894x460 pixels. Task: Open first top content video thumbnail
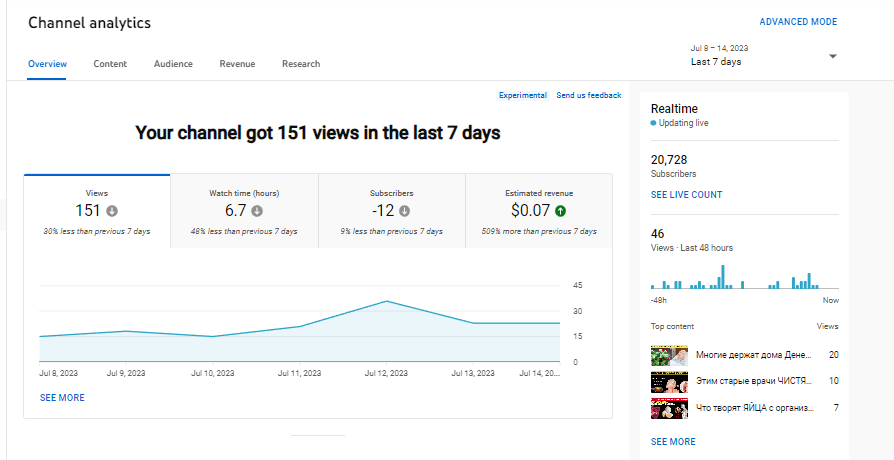(668, 355)
